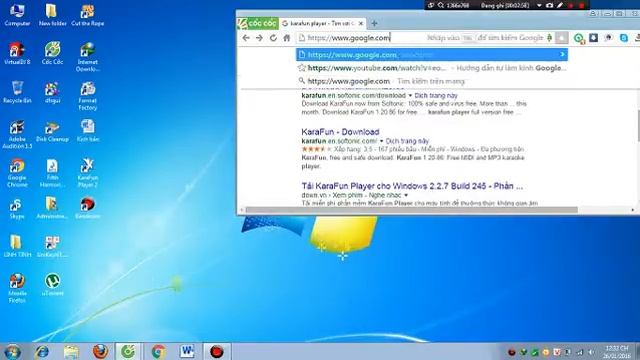Open Word from the taskbar

187,351
